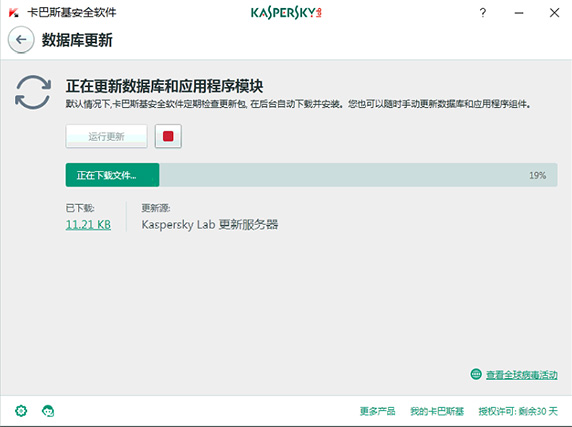Click Kaspersky Lab 更新服务器 text
Viewport: 572px width, 427px height.
tap(210, 224)
